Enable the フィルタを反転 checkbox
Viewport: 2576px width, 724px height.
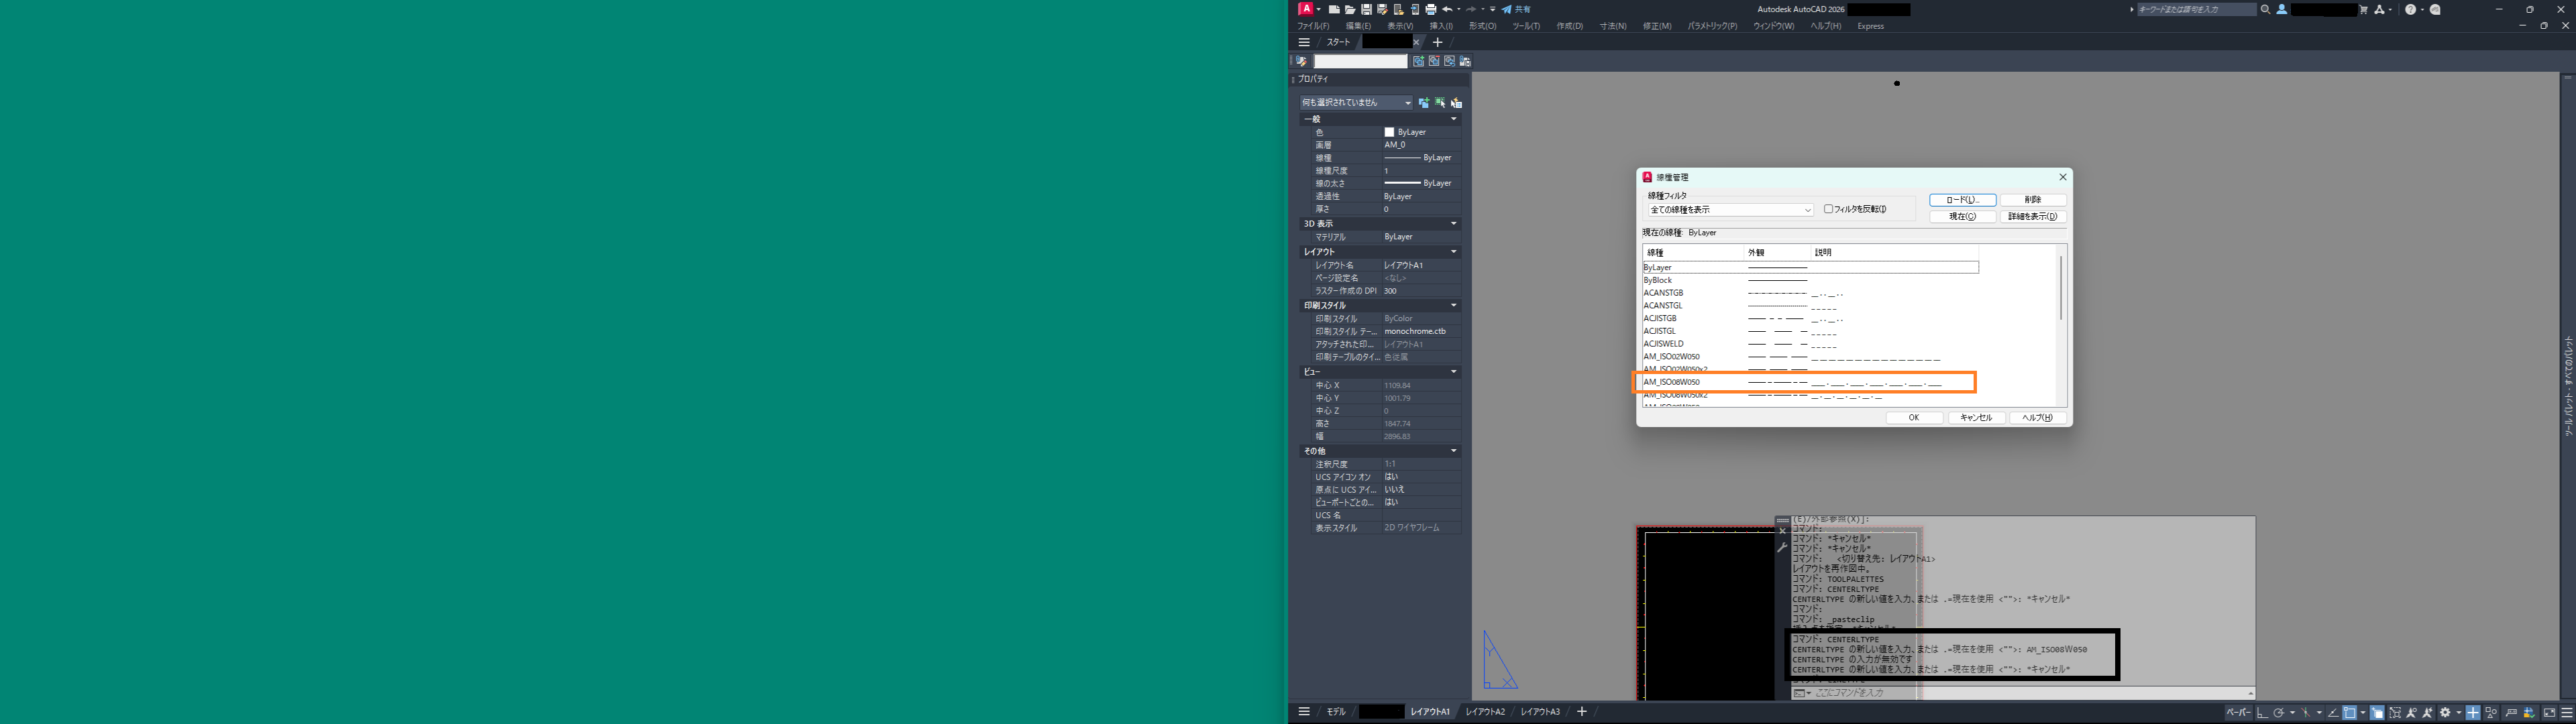point(1829,209)
